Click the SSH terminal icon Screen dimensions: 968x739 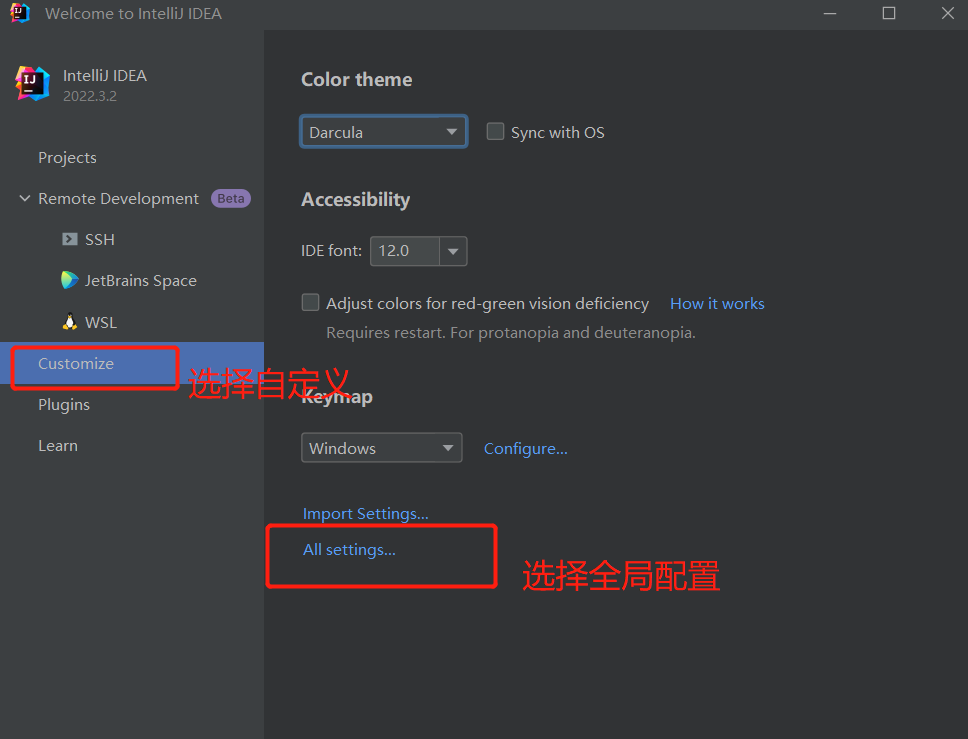(70, 239)
